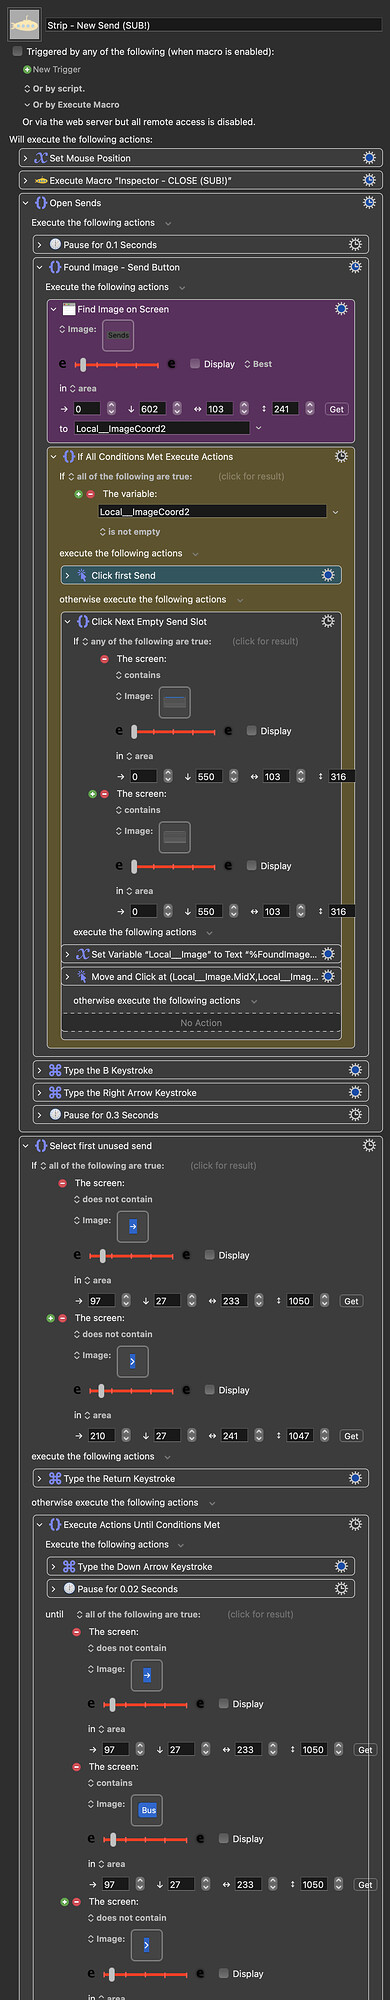
Task: Click stepper next to the 602 field
Action: point(177,408)
